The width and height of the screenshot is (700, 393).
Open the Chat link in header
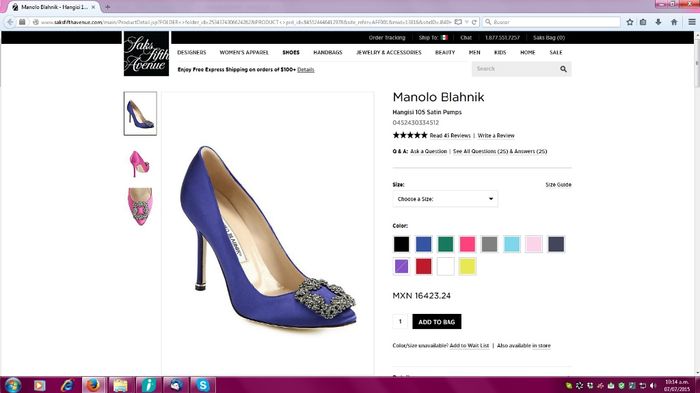(466, 38)
